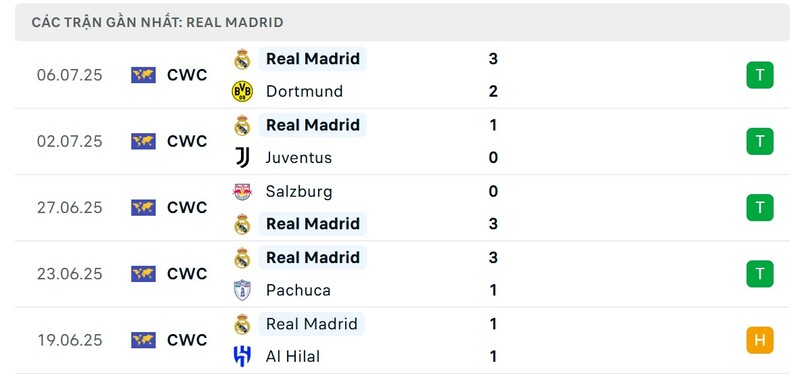Click the orange H draw badge
The height and width of the screenshot is (374, 800).
click(760, 340)
